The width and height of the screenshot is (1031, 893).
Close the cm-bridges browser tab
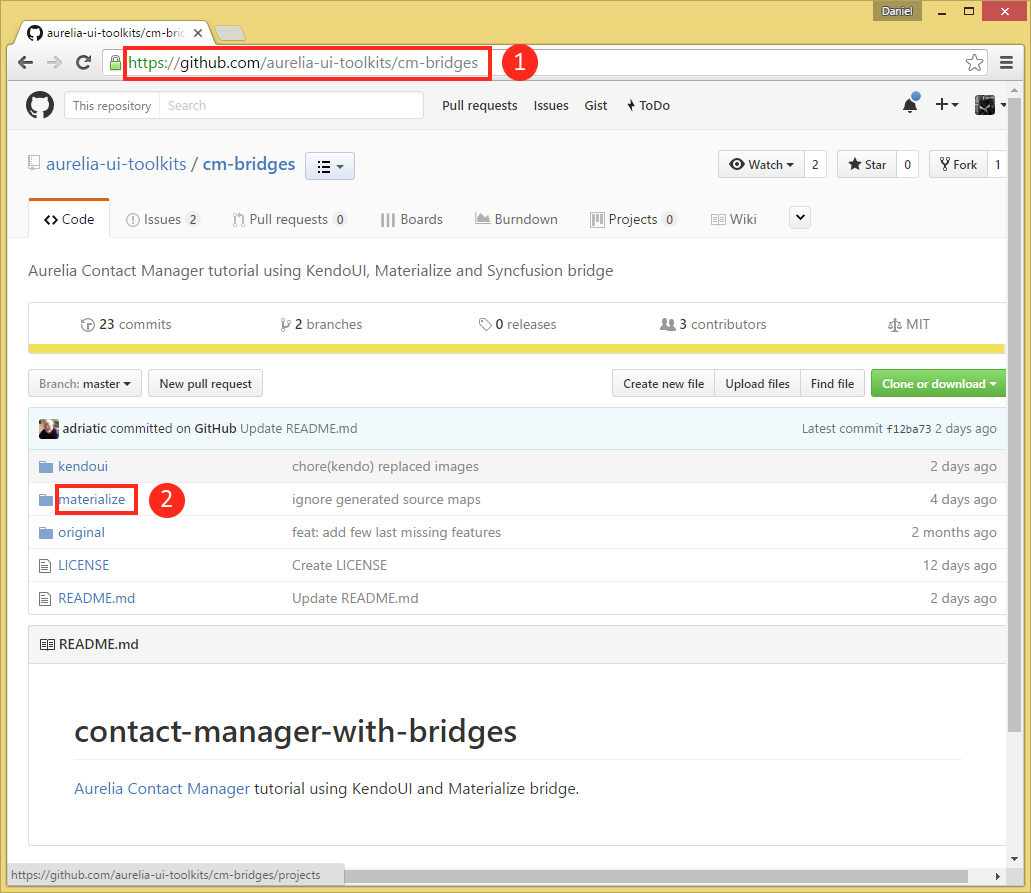tap(198, 32)
